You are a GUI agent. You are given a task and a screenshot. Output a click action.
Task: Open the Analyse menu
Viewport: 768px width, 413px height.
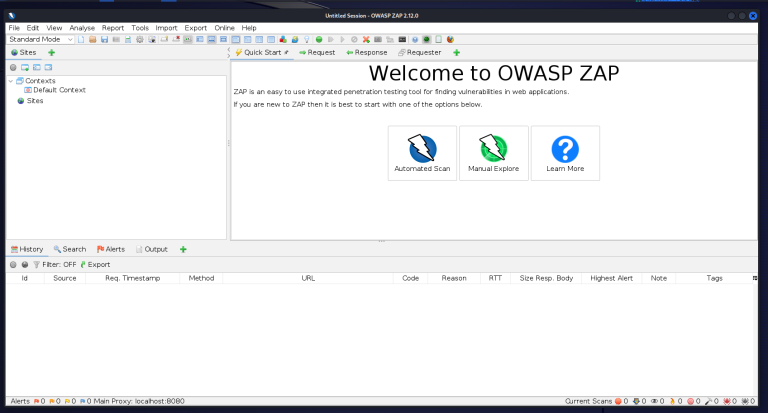click(x=81, y=28)
